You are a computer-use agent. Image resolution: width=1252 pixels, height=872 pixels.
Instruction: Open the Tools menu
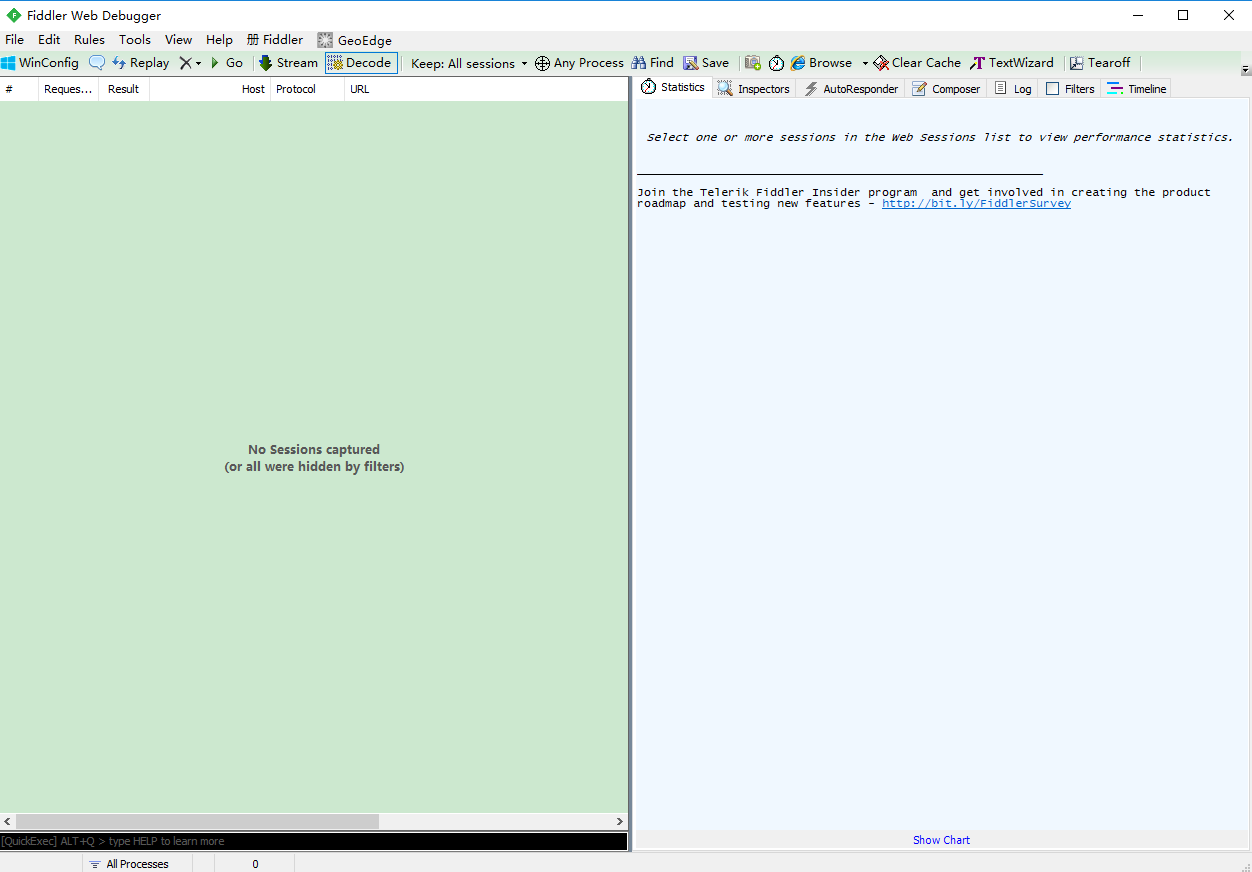[x=135, y=40]
